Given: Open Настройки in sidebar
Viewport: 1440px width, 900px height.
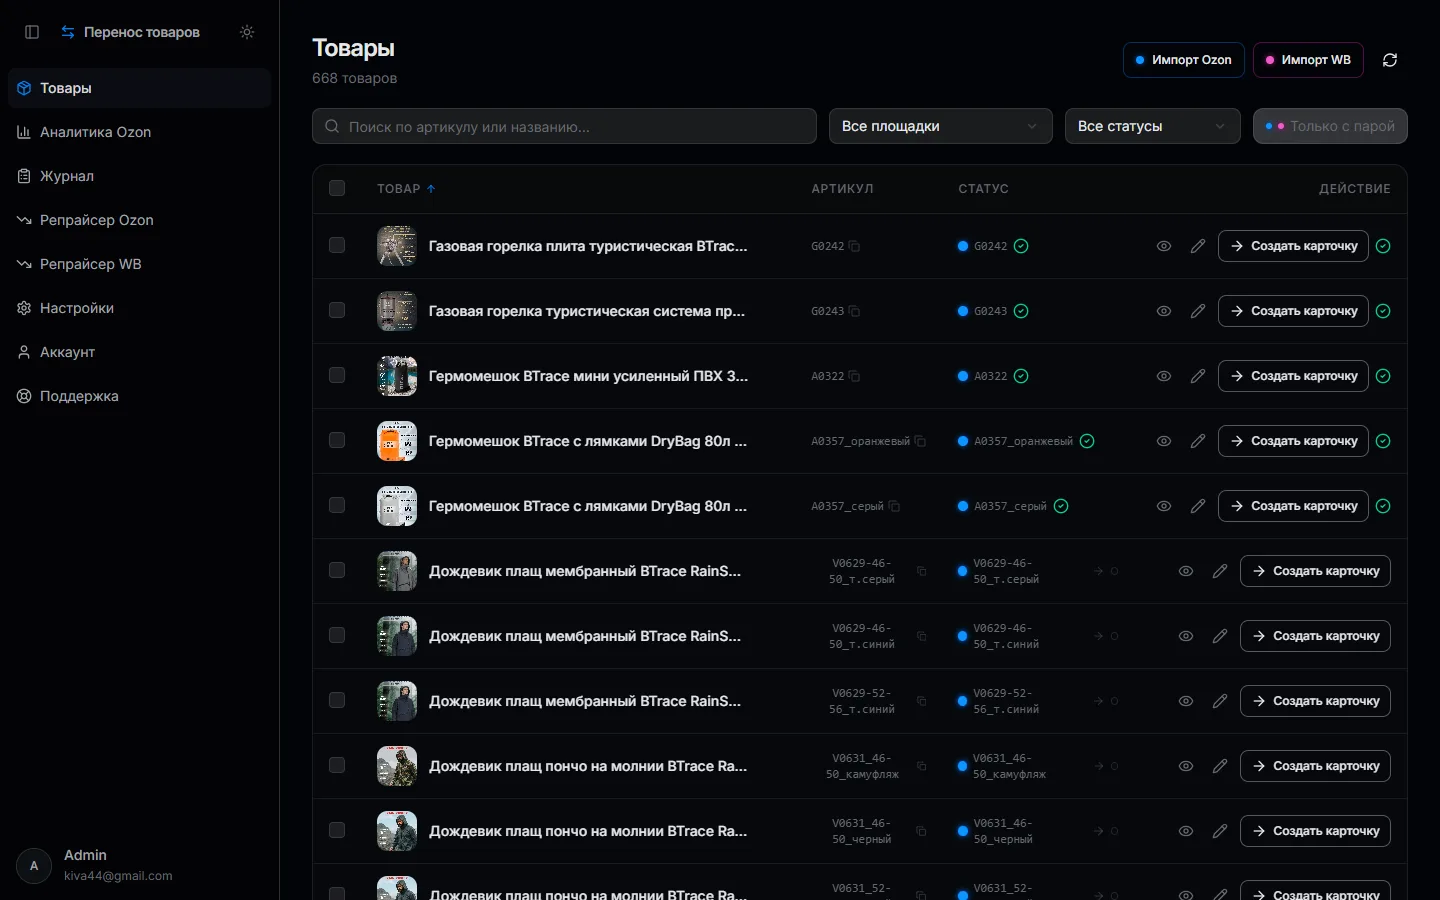Looking at the screenshot, I should (140, 308).
